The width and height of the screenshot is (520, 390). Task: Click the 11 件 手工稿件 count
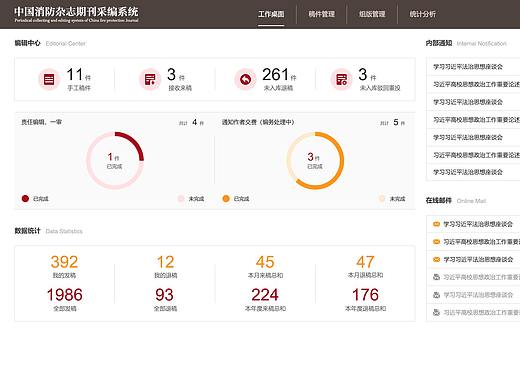pos(79,79)
